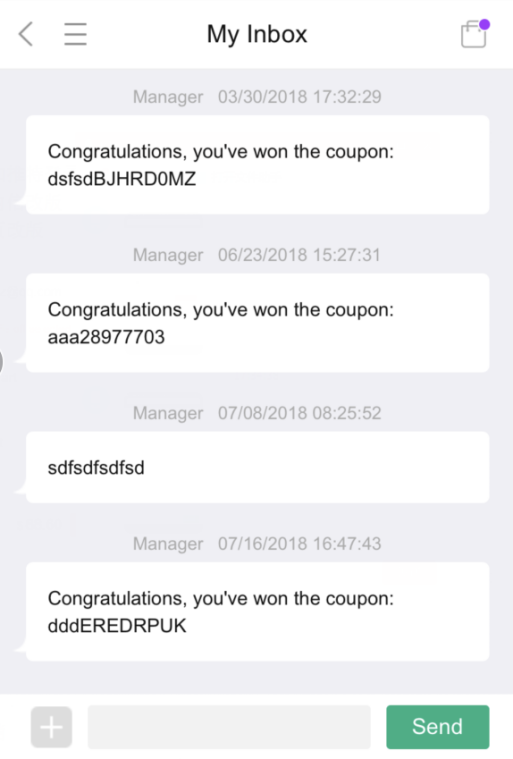Click the Manager label above last message

[168, 544]
